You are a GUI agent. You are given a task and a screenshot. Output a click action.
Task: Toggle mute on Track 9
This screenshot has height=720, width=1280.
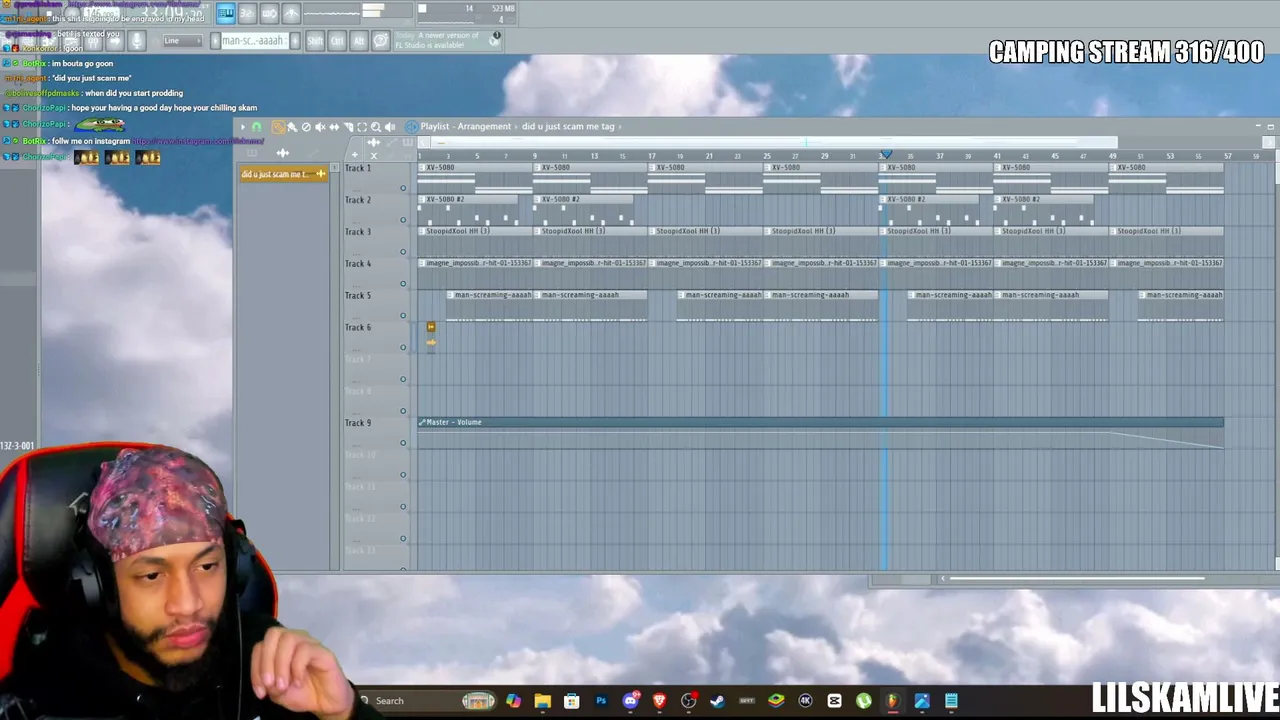tap(403, 443)
